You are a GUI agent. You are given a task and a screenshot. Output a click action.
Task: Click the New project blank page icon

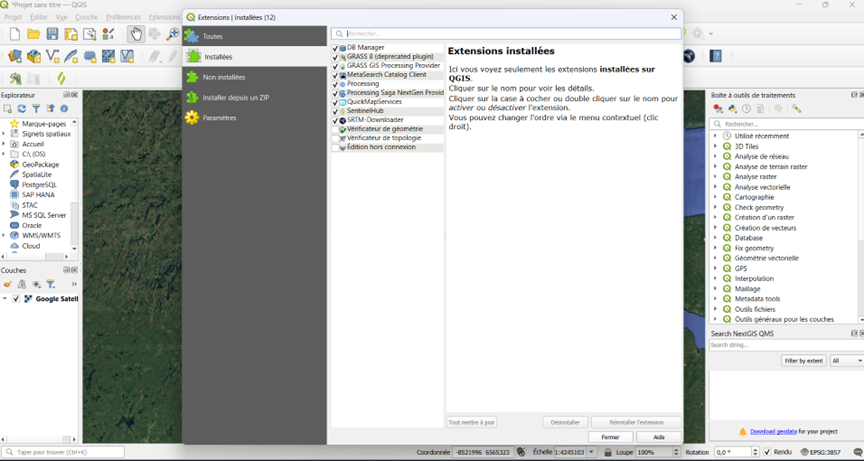(15, 35)
